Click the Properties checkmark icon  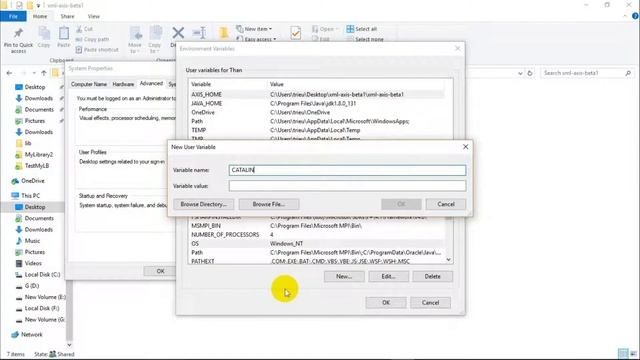click(296, 33)
